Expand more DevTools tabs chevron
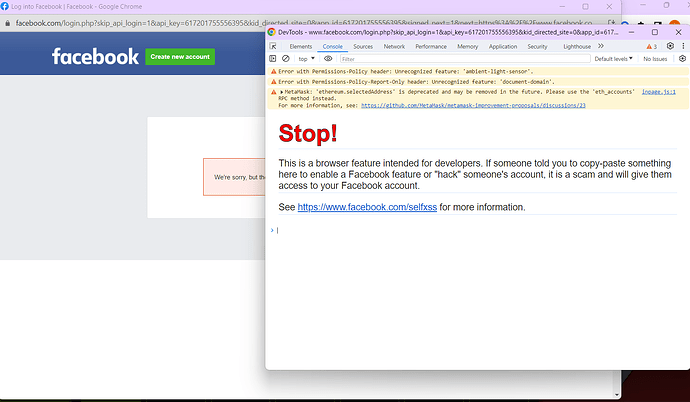 pos(601,46)
